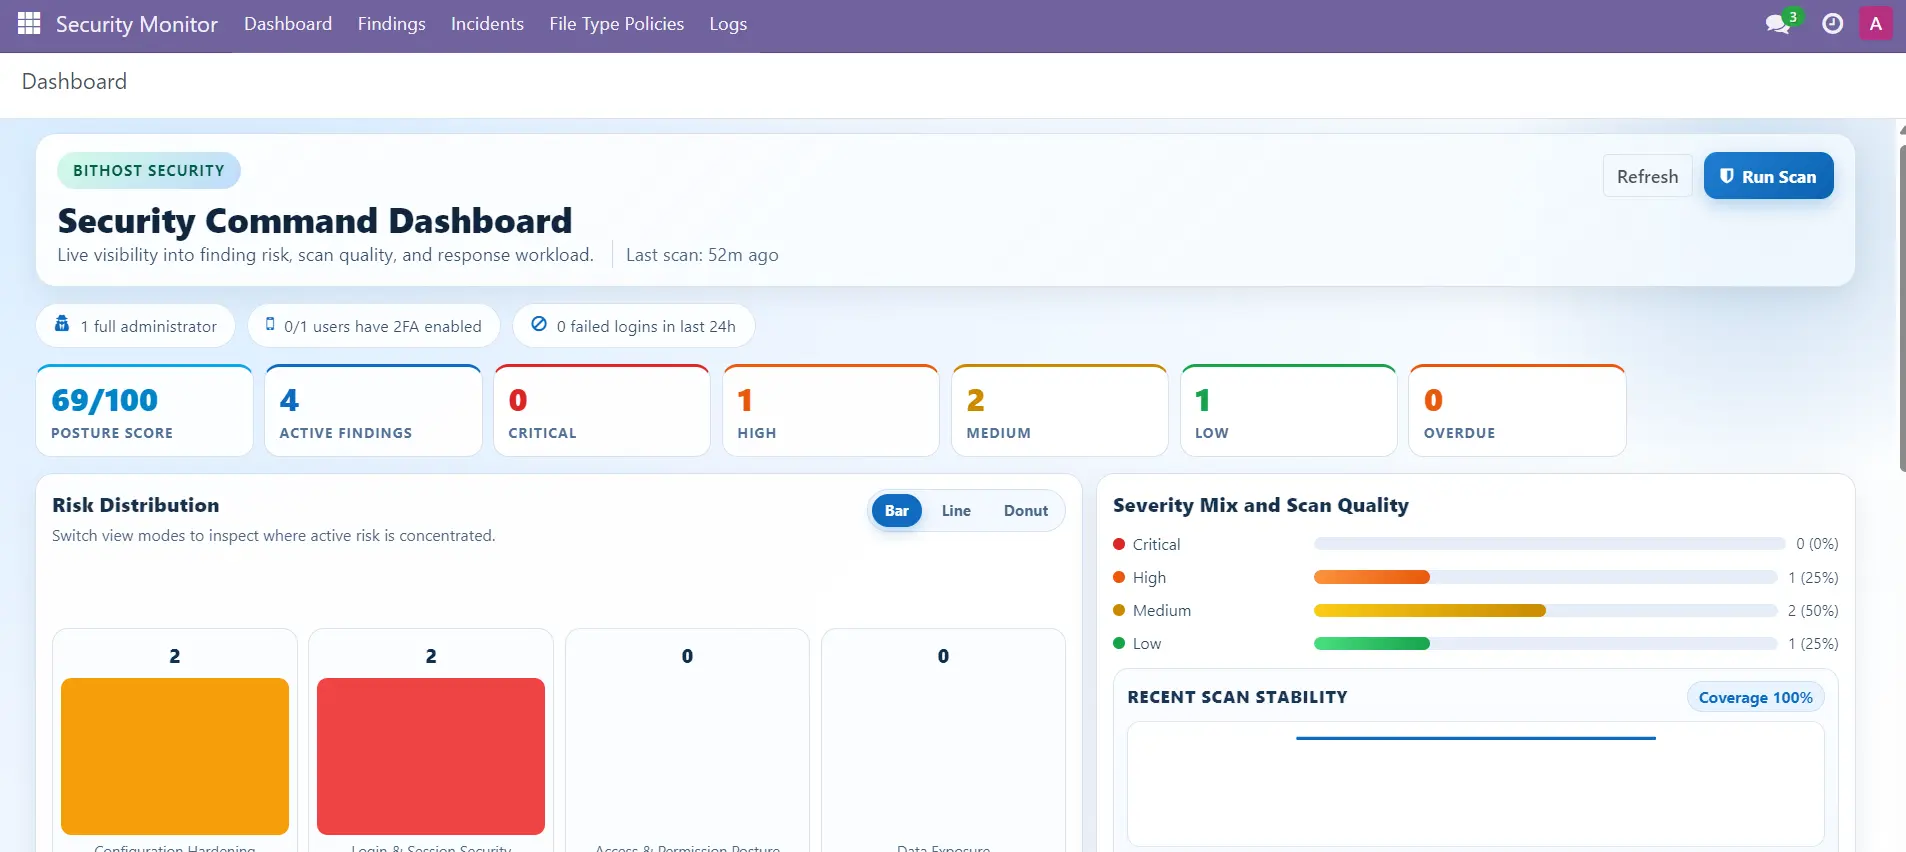
Task: Open the clock activities icon
Action: click(x=1832, y=23)
